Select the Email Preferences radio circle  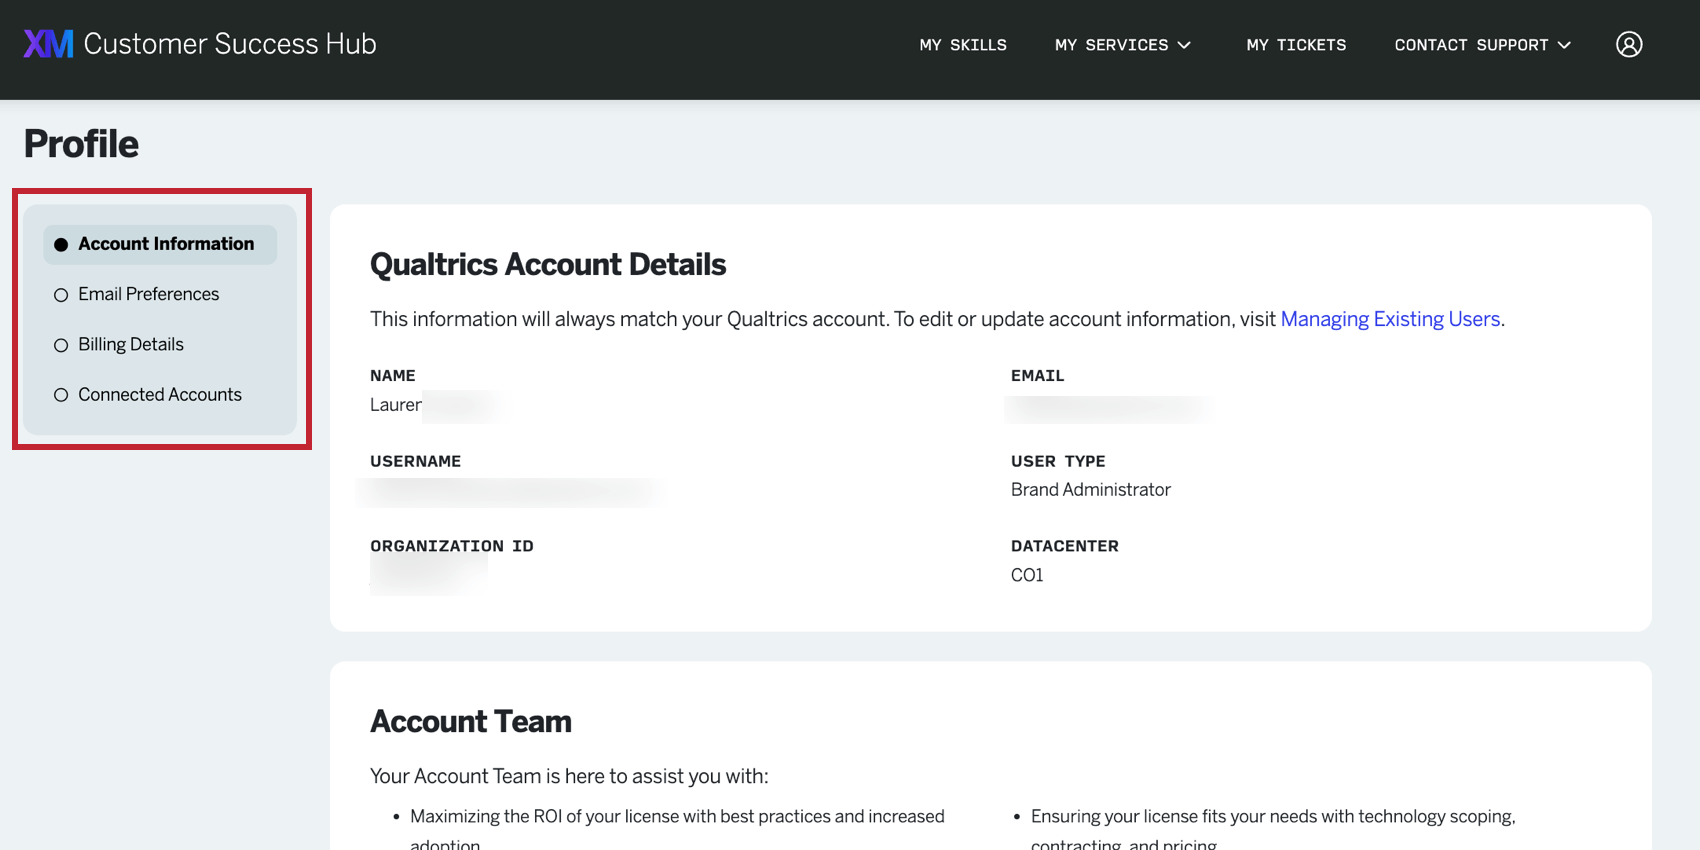[x=61, y=295]
